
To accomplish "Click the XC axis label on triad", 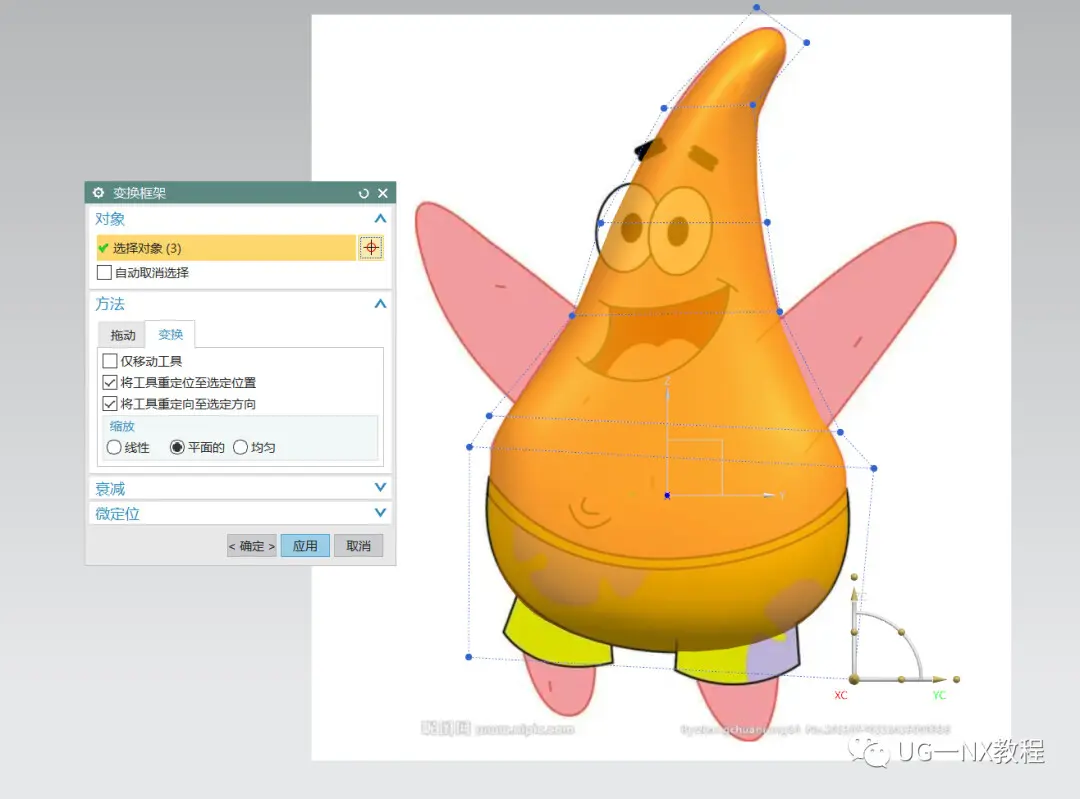I will (840, 695).
